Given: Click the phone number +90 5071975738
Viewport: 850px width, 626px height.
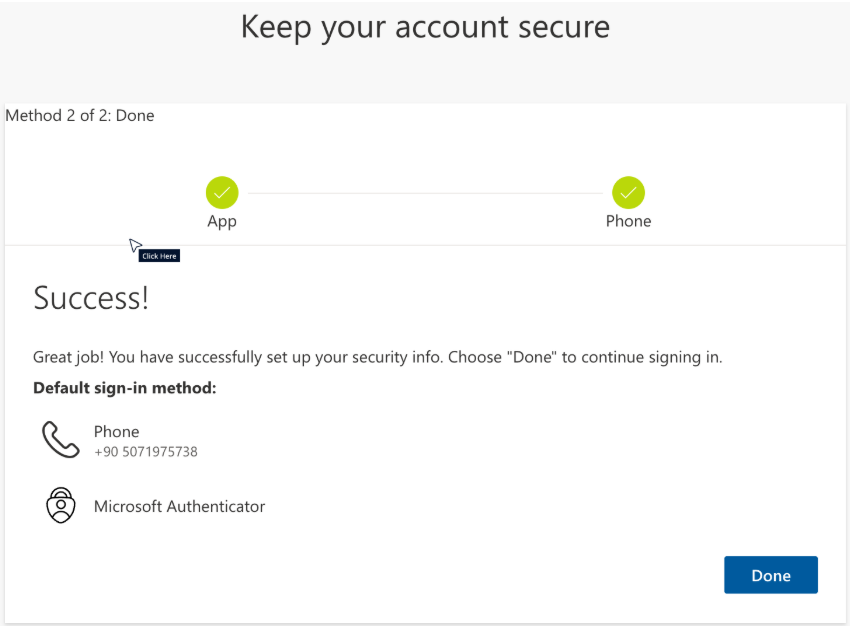Looking at the screenshot, I should (146, 452).
